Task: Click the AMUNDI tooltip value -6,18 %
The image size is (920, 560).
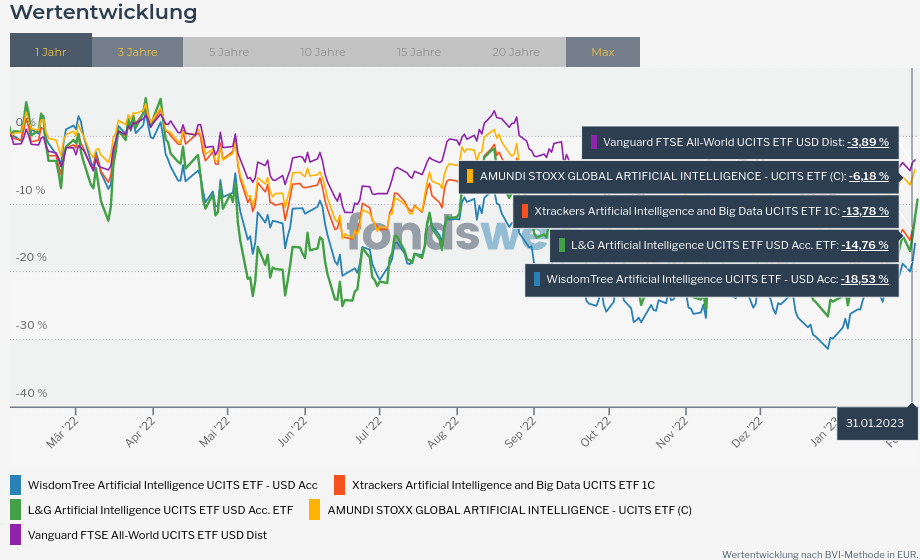Action: click(868, 176)
